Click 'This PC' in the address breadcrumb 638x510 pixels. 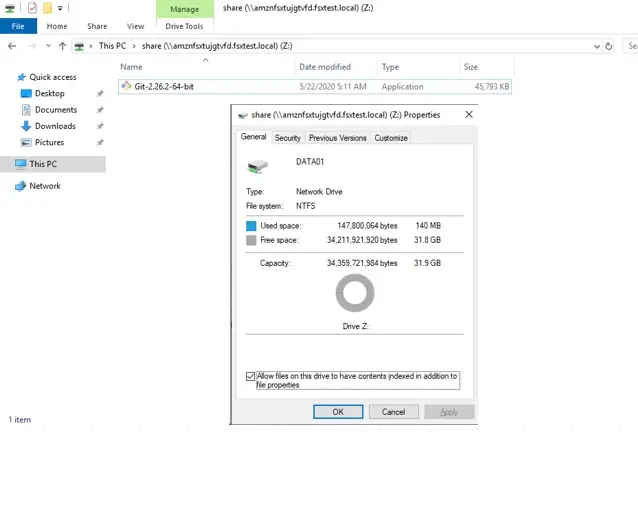(113, 46)
